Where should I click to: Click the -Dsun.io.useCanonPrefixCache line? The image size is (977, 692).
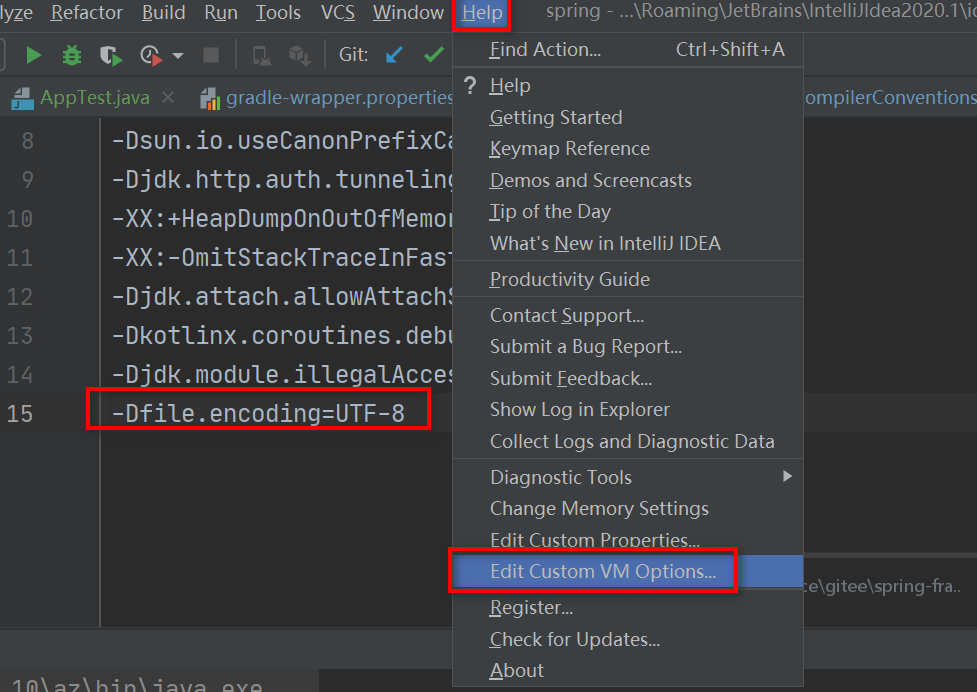point(282,141)
